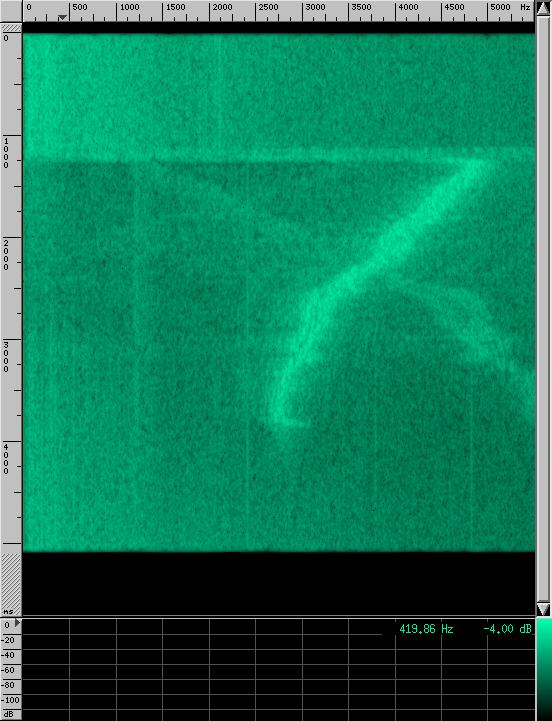
Task: Click the 500 label on the frequency ruler
Action: 80,7
